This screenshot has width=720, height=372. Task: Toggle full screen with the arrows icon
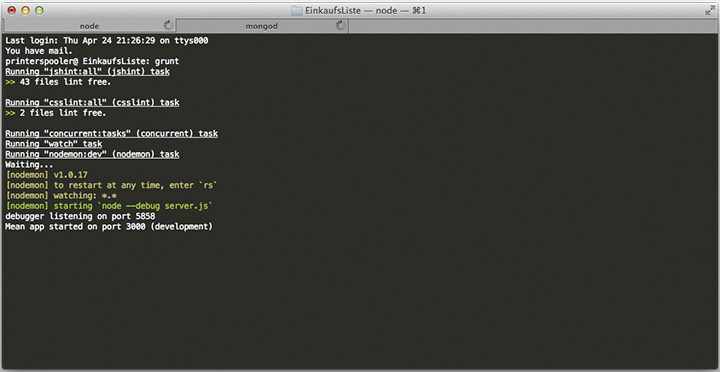point(710,10)
